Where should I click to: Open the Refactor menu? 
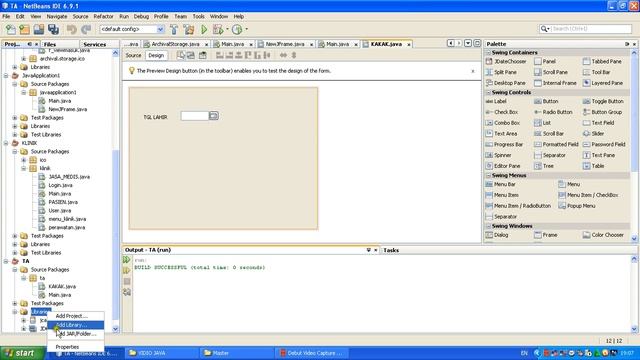click(x=103, y=17)
